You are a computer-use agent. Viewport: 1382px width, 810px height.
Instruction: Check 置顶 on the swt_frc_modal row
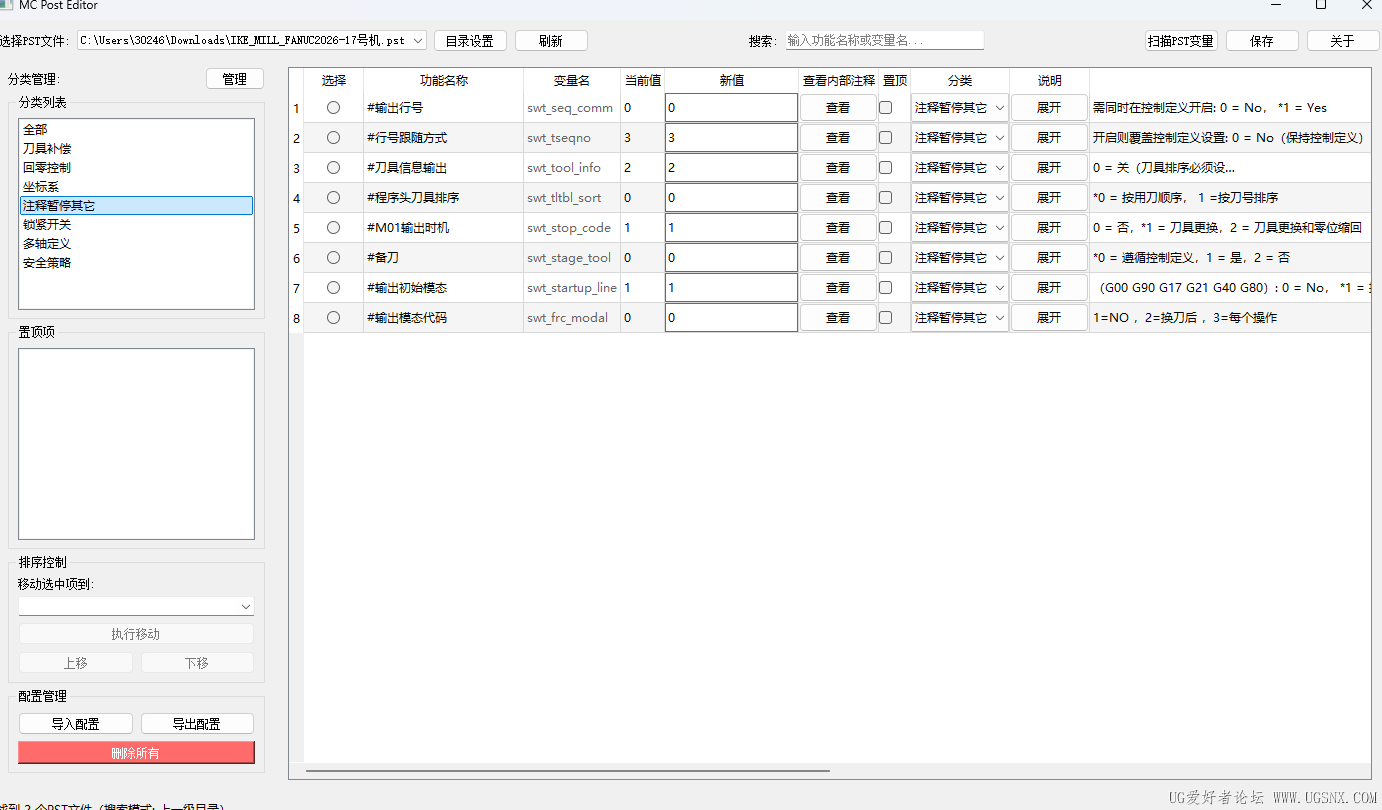(x=886, y=317)
